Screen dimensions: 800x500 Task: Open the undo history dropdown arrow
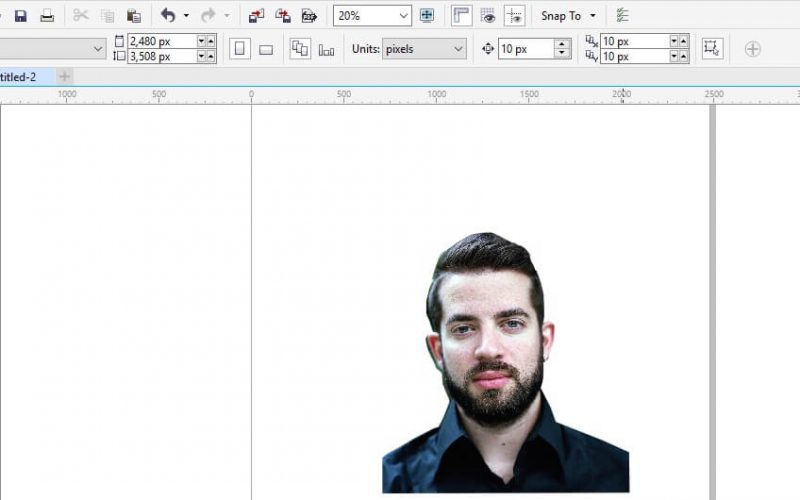coord(186,16)
